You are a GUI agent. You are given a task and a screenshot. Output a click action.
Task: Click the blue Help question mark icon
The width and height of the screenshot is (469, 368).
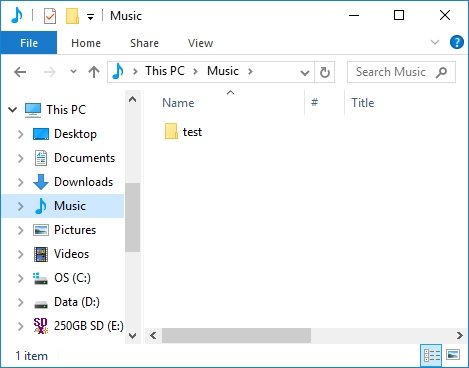[456, 42]
